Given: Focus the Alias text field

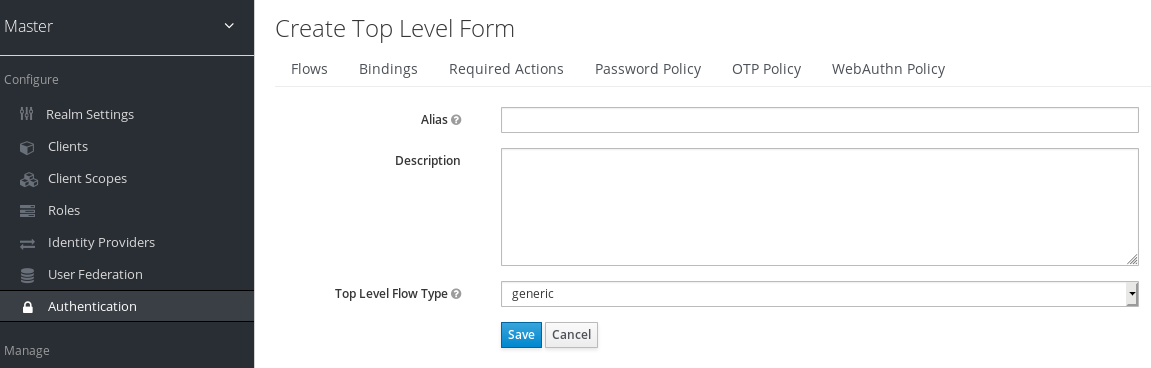Looking at the screenshot, I should pyautogui.click(x=819, y=120).
